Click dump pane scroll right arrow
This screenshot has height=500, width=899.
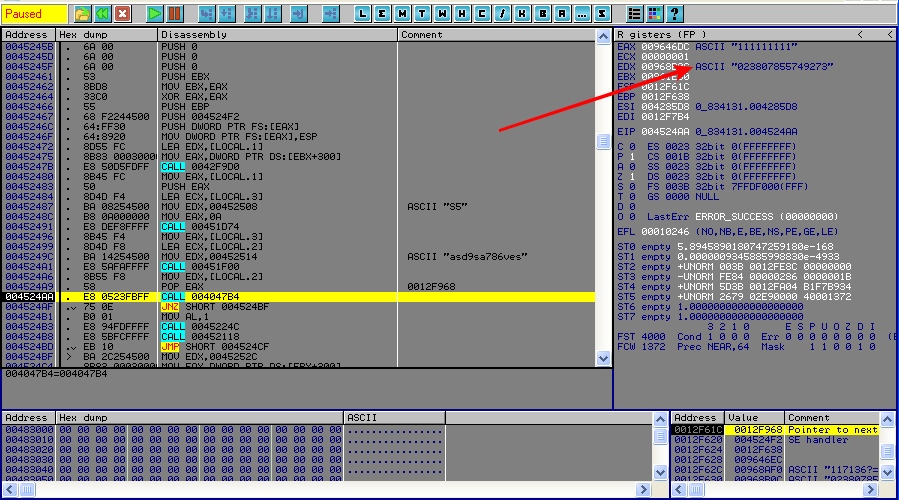click(x=643, y=489)
